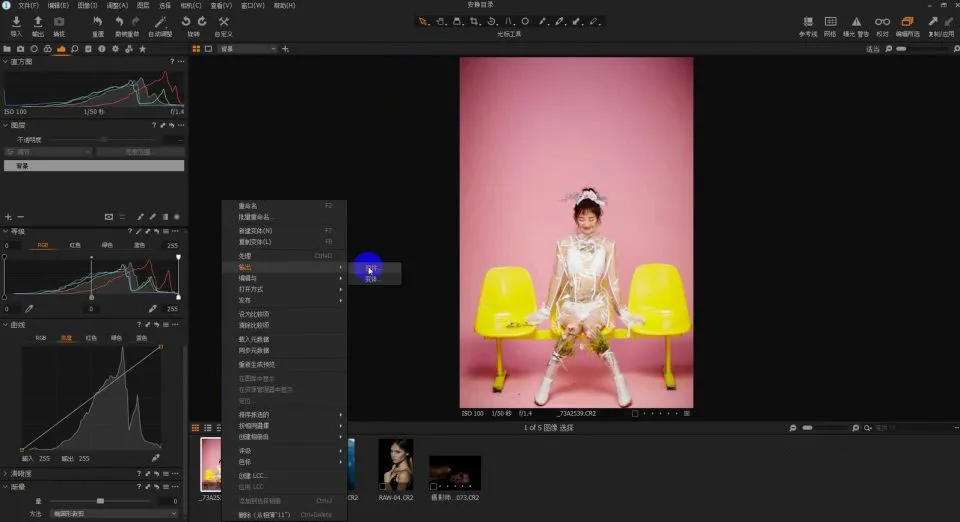
Task: Toggle selection checkbox on RAW-04.CR2 thumbnail
Action: pyautogui.click(x=383, y=487)
